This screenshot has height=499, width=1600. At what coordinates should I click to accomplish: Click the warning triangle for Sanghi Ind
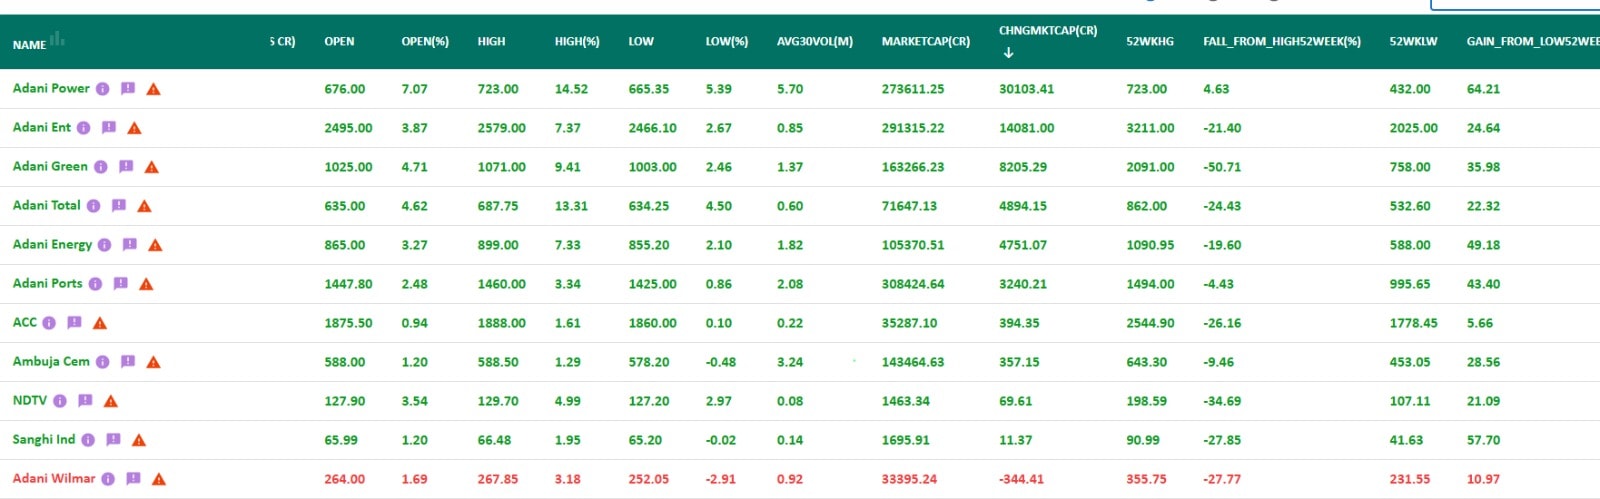[138, 440]
